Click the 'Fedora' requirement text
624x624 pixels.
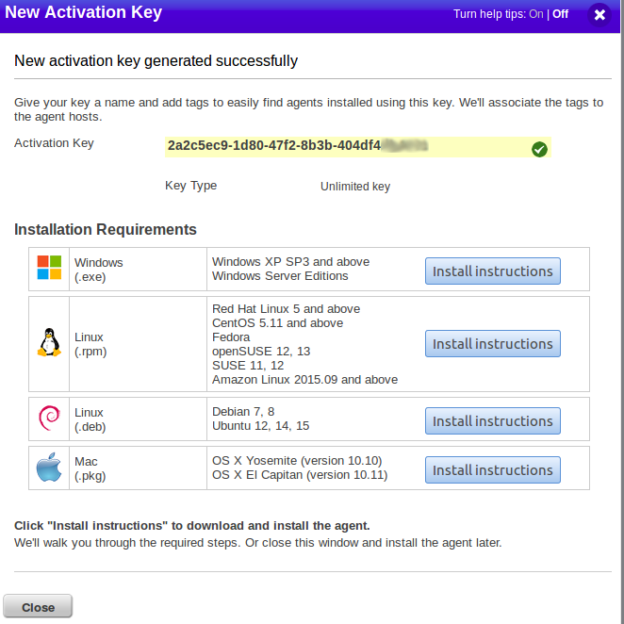point(231,337)
